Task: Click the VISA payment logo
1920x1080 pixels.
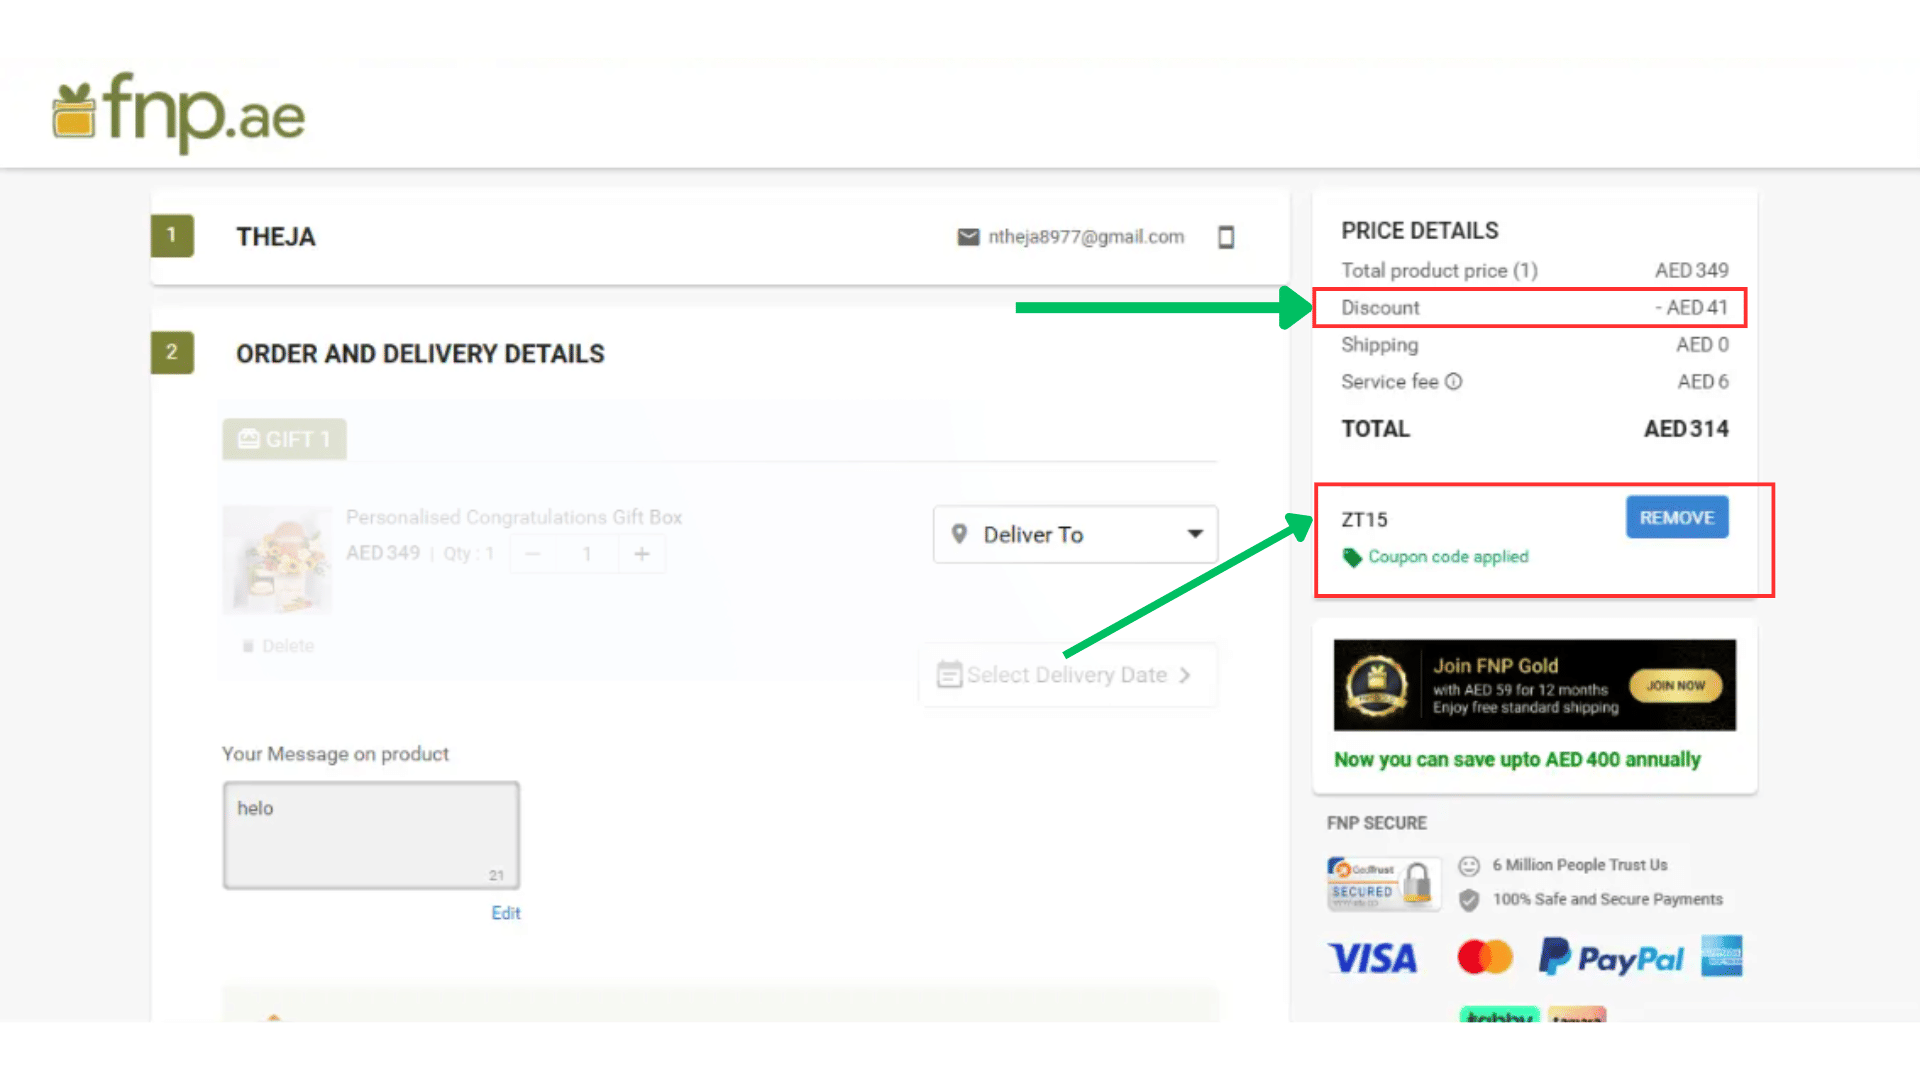Action: pyautogui.click(x=1372, y=958)
